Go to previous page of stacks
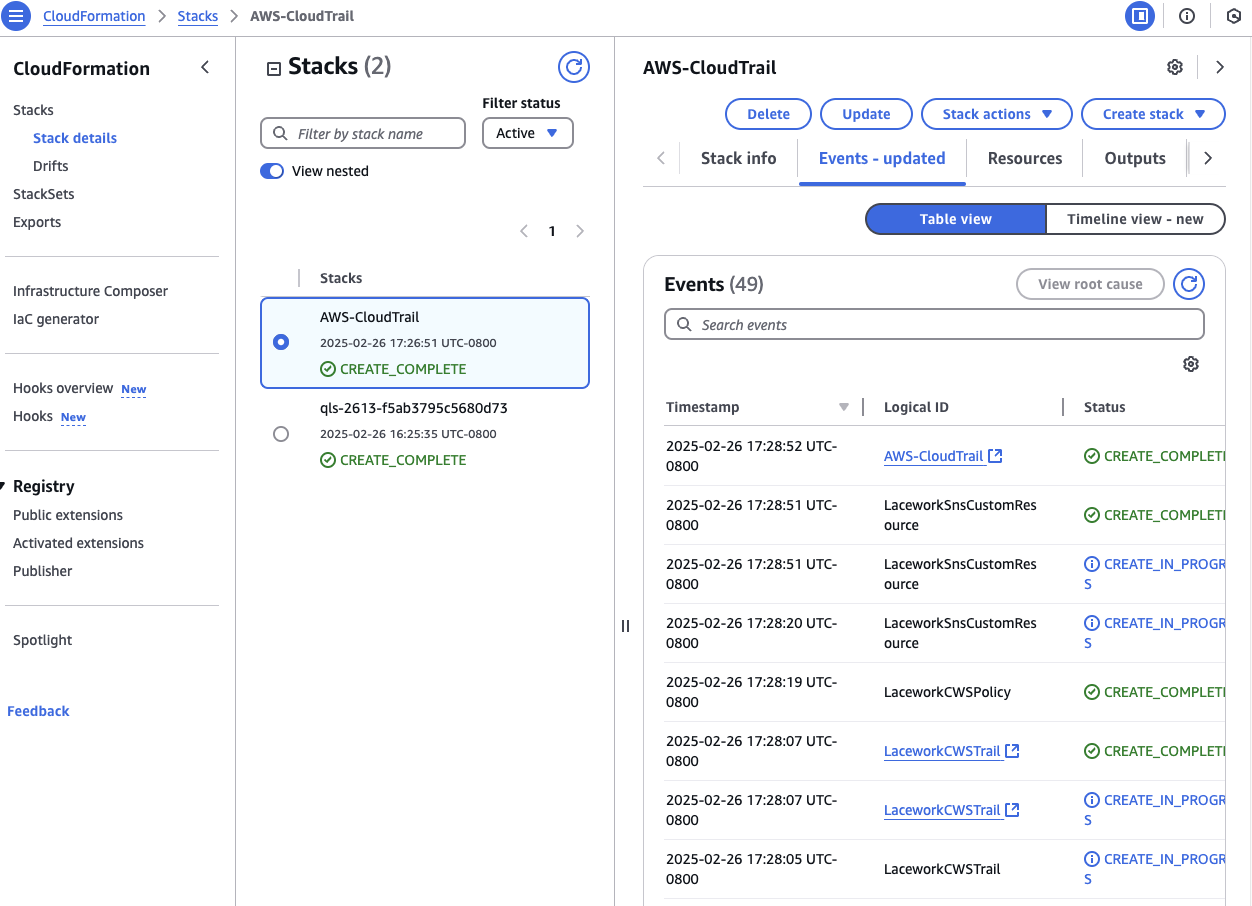 click(x=524, y=231)
